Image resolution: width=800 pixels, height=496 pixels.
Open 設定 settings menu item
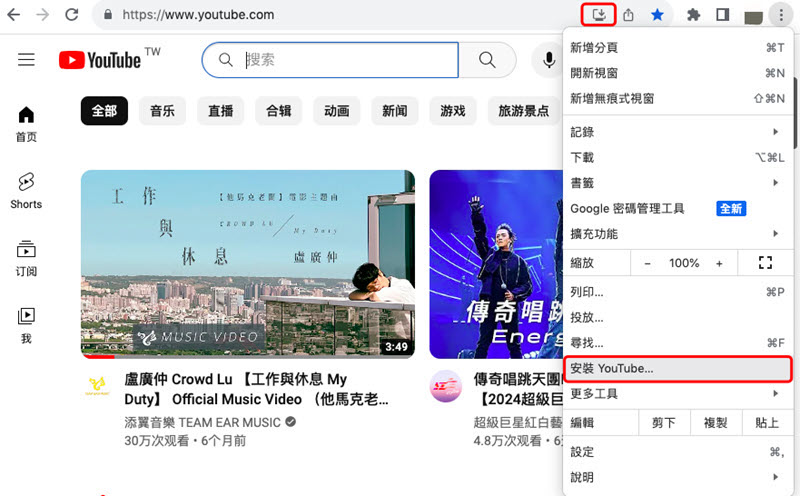[x=678, y=452]
